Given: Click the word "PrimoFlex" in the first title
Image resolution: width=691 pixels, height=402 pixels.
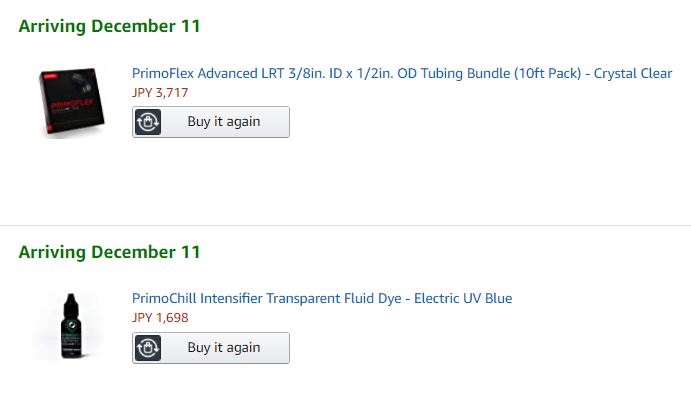Looking at the screenshot, I should click(162, 74).
